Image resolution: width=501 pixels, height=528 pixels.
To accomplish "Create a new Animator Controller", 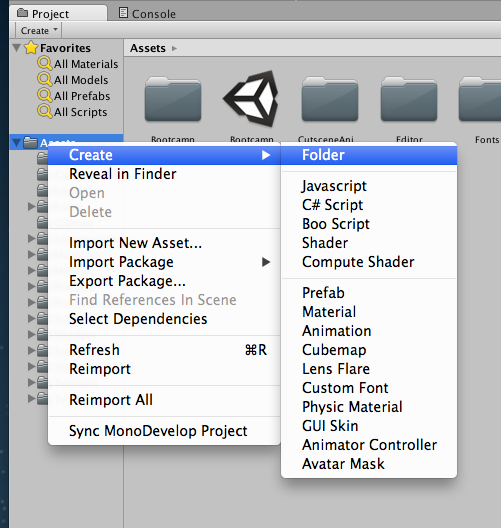I will 369,445.
